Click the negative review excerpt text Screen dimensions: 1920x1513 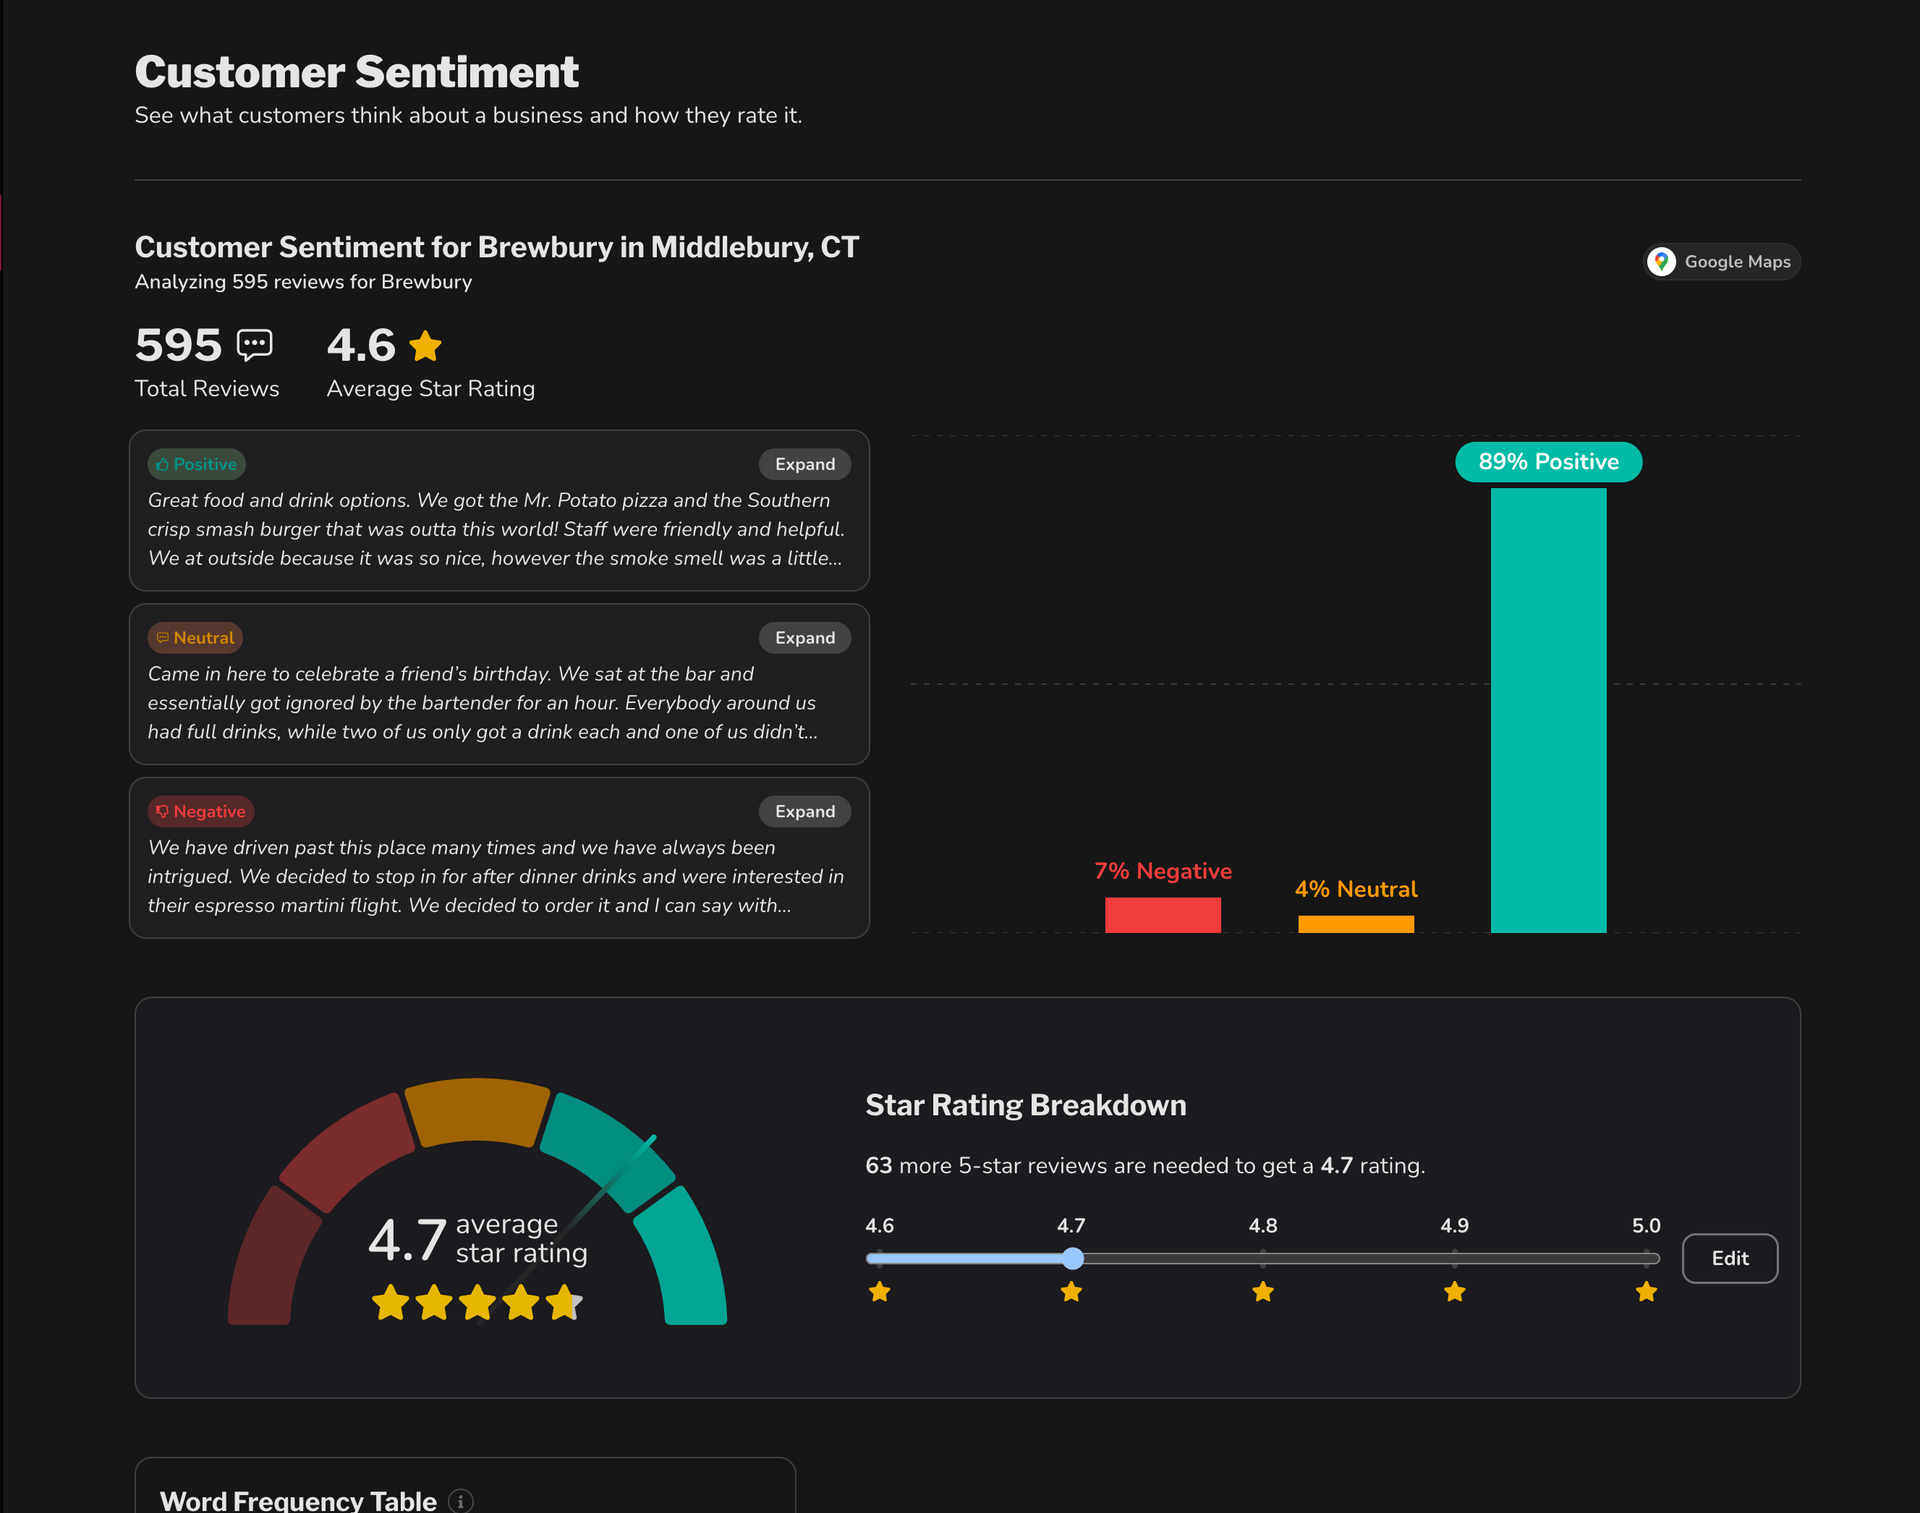[x=496, y=876]
